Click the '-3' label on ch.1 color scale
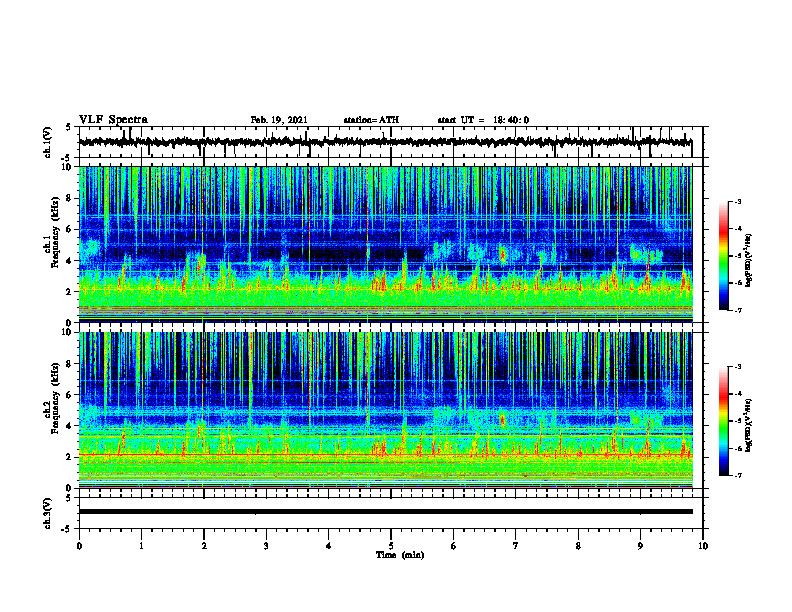 click(x=737, y=201)
